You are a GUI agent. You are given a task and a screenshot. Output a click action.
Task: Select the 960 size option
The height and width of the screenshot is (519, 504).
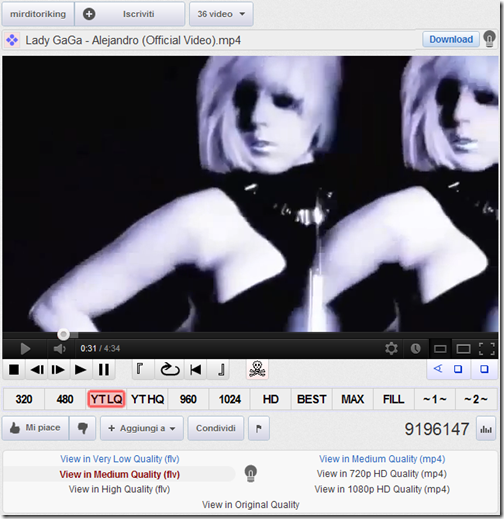[188, 399]
